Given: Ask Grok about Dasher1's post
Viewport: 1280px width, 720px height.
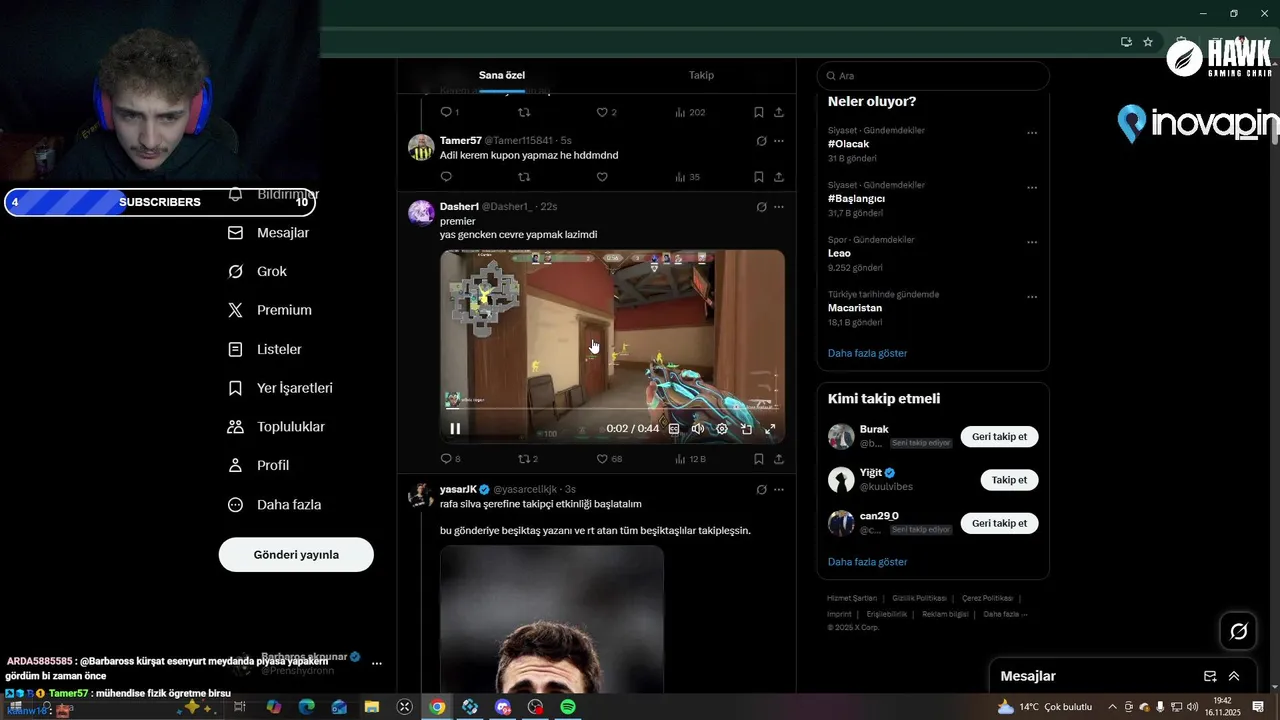Looking at the screenshot, I should [761, 207].
